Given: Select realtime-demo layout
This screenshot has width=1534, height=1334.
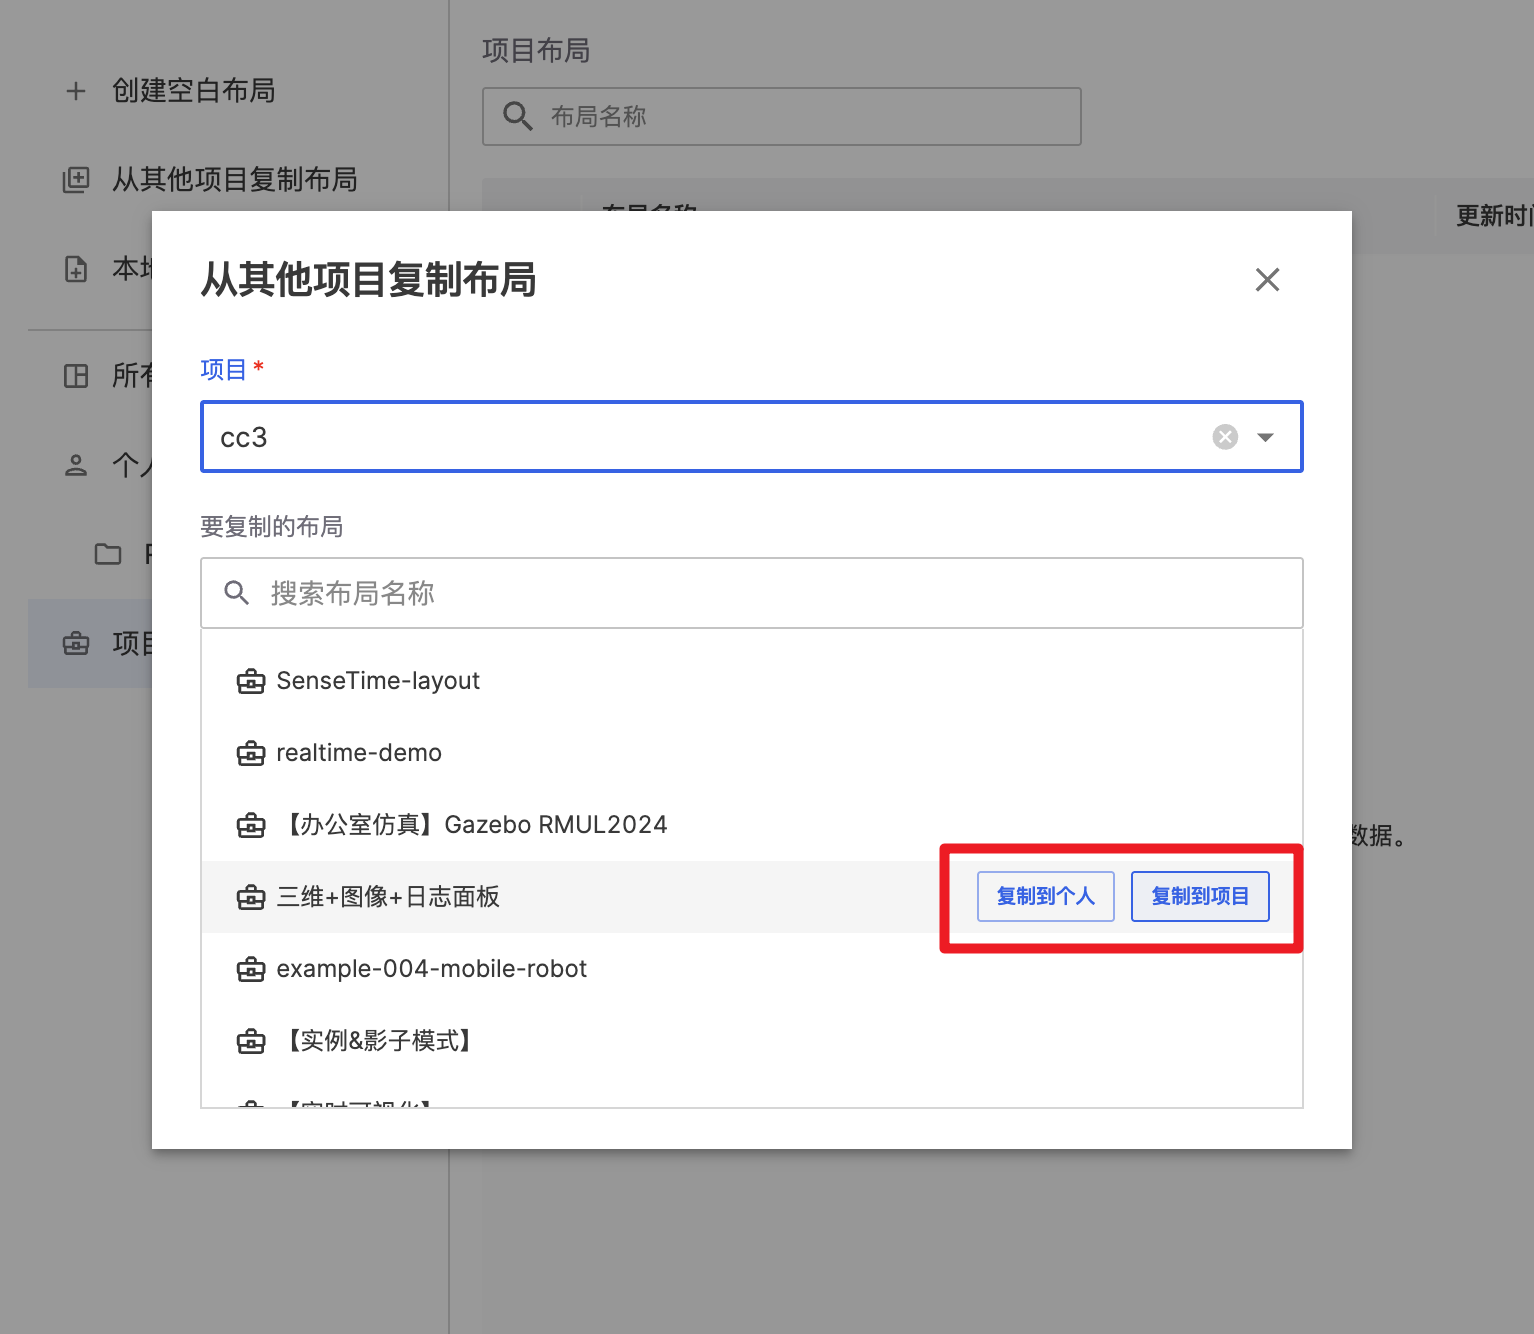Looking at the screenshot, I should click(358, 753).
